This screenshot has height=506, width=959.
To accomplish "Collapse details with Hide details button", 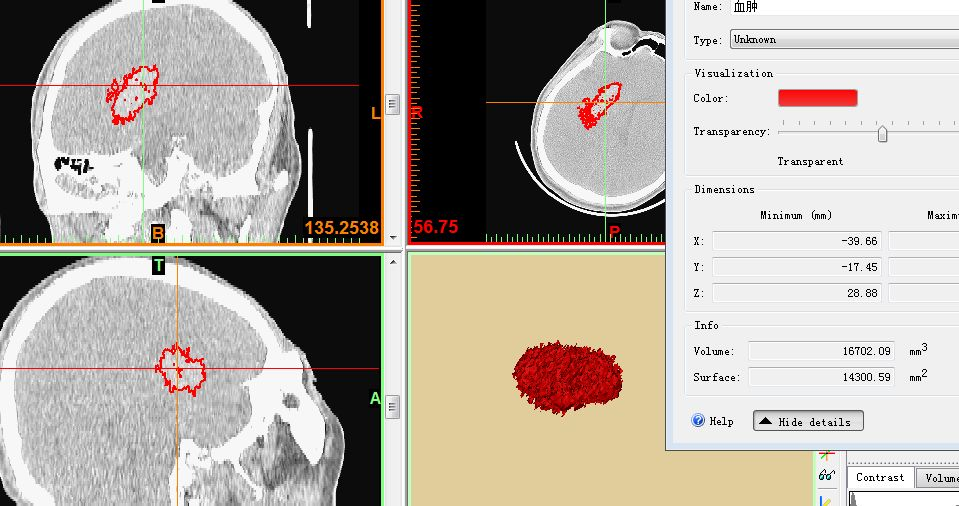I will click(x=808, y=422).
